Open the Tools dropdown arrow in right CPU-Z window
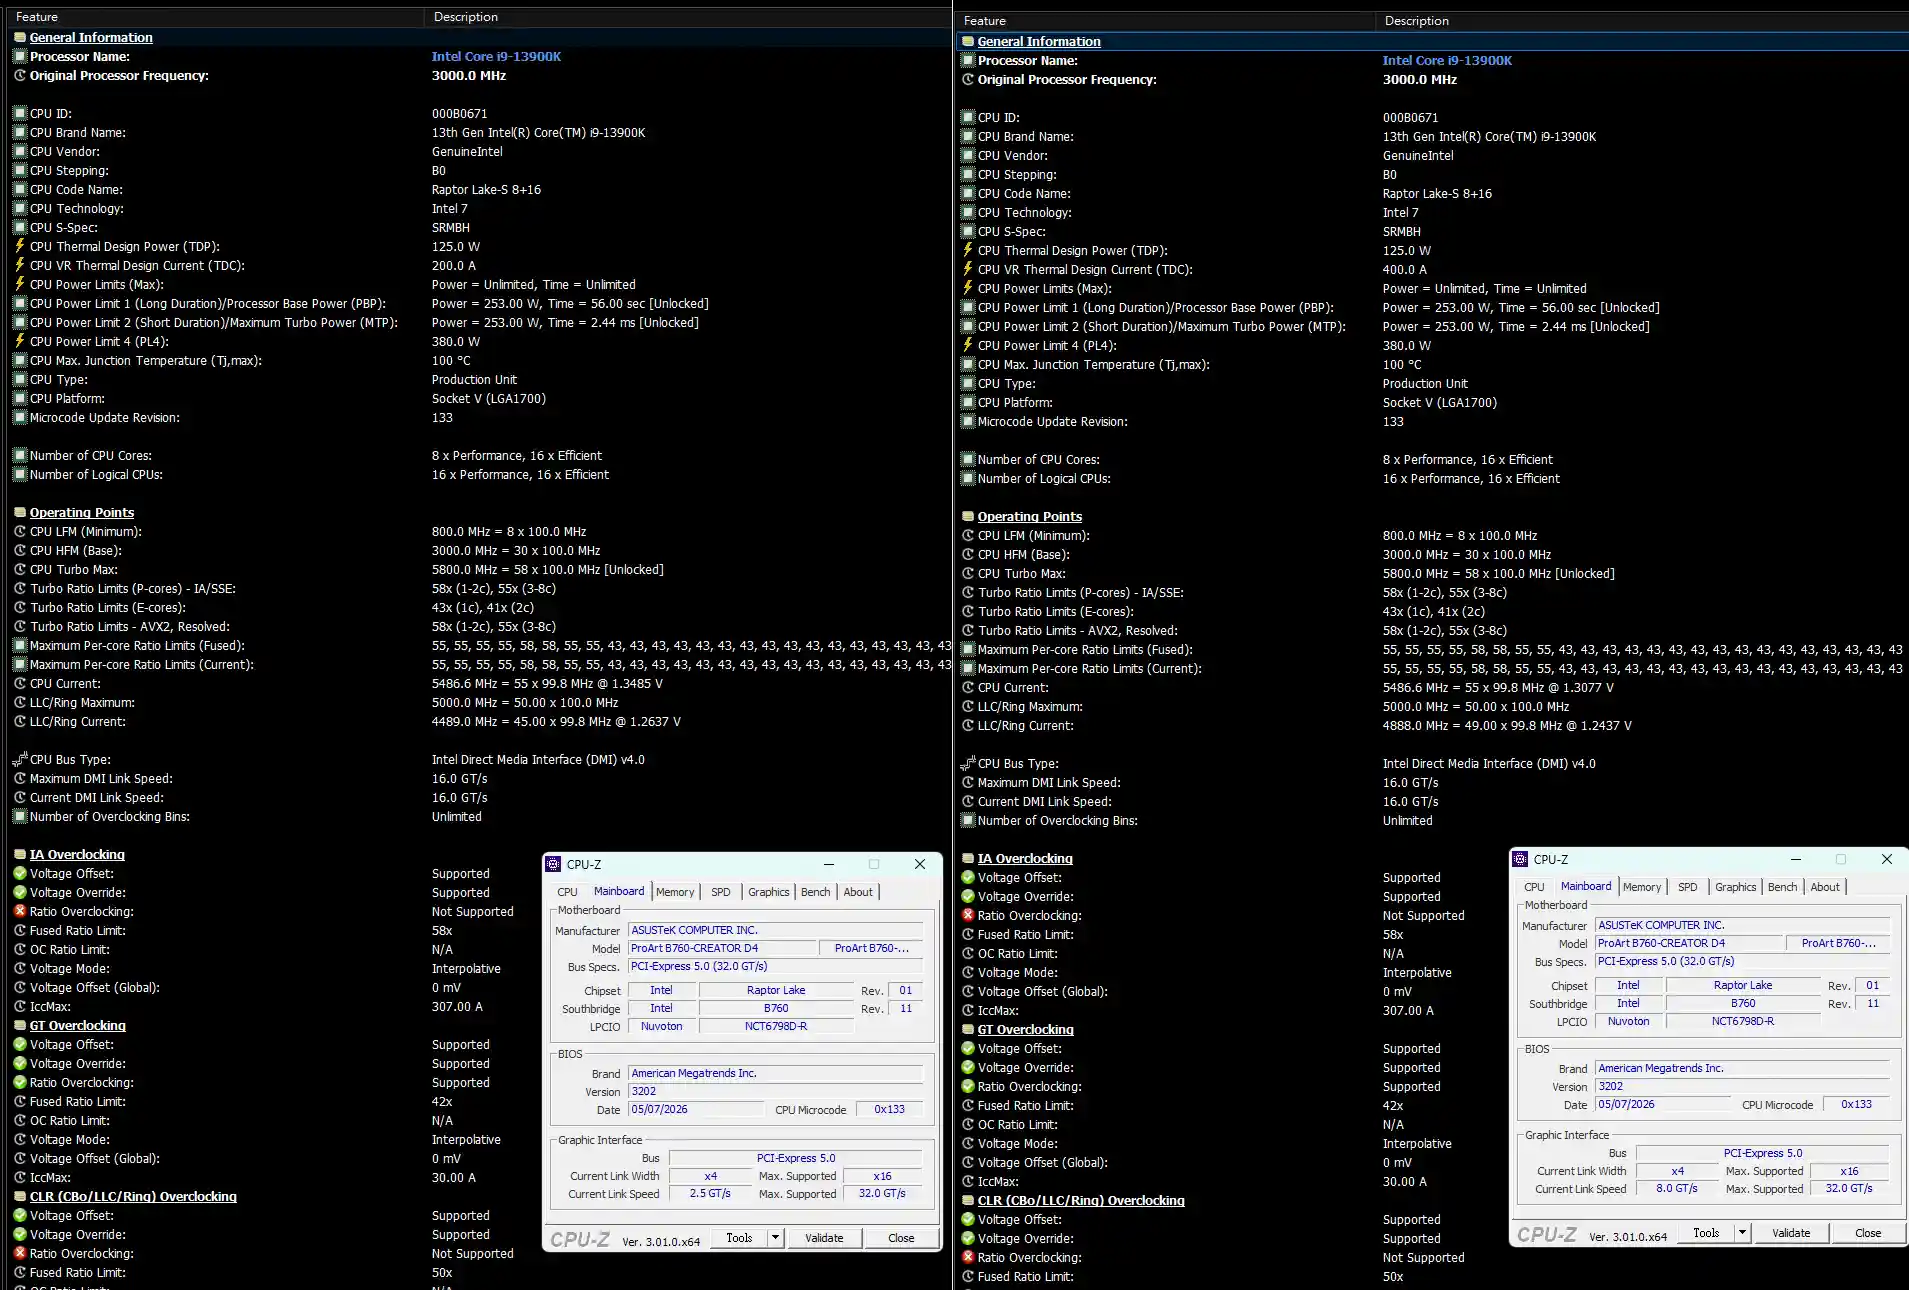 1742,1233
